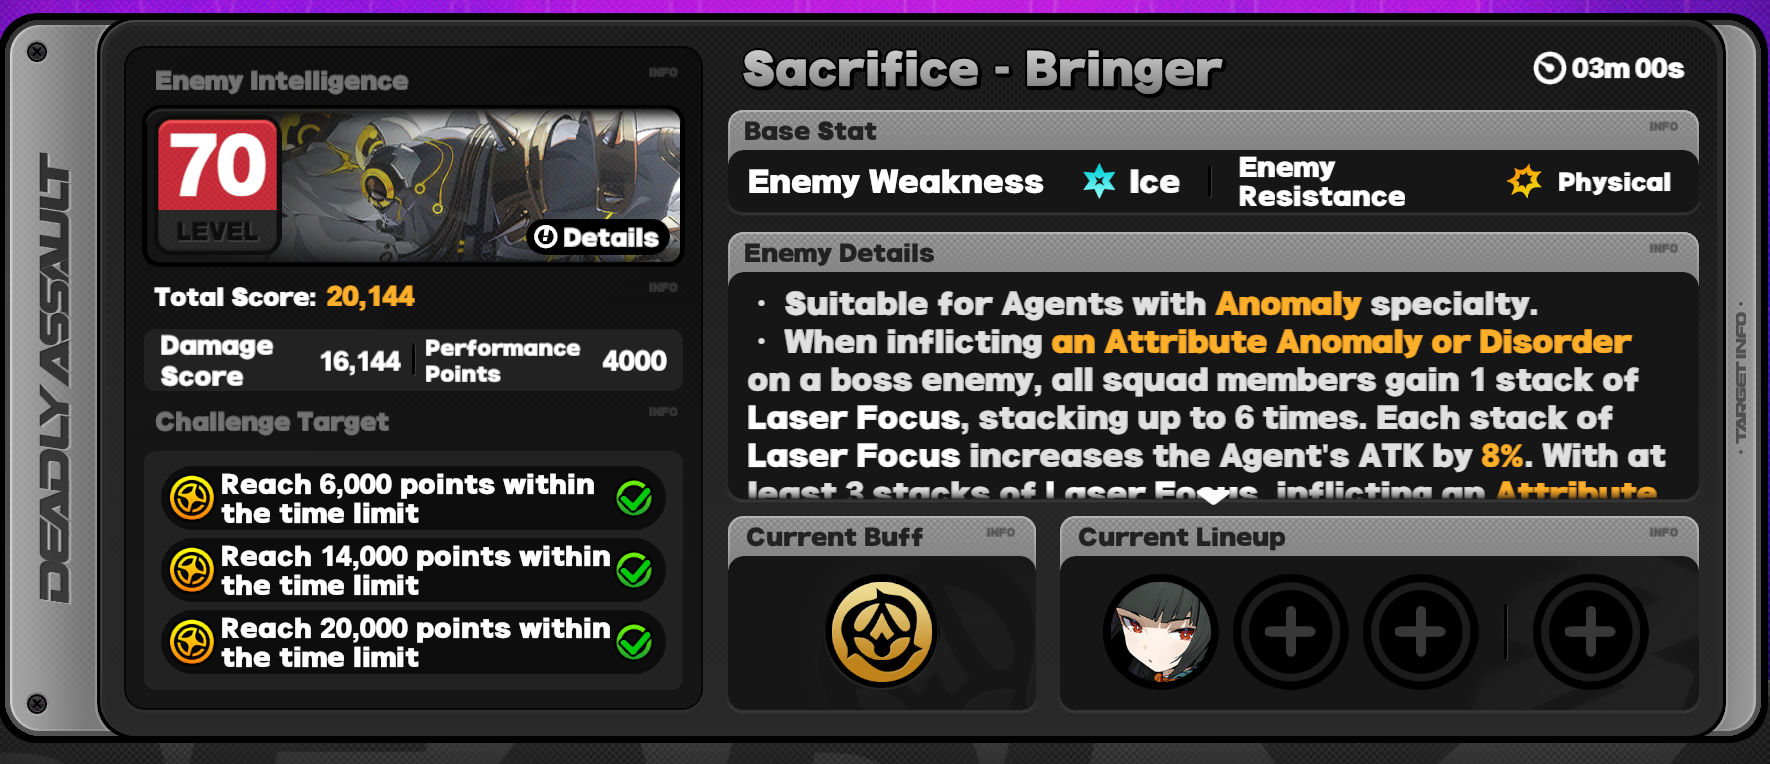Toggle the 14,000 points target checkmark
The width and height of the screenshot is (1770, 764).
pyautogui.click(x=634, y=570)
